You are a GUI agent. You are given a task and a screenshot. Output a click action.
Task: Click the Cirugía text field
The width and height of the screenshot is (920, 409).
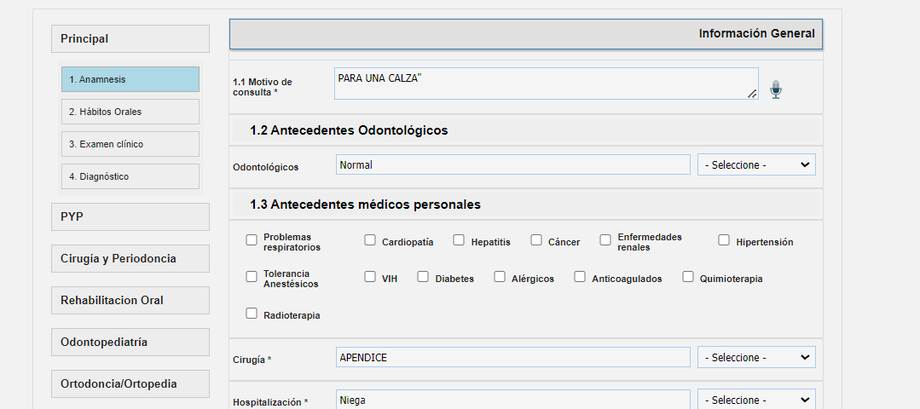513,357
